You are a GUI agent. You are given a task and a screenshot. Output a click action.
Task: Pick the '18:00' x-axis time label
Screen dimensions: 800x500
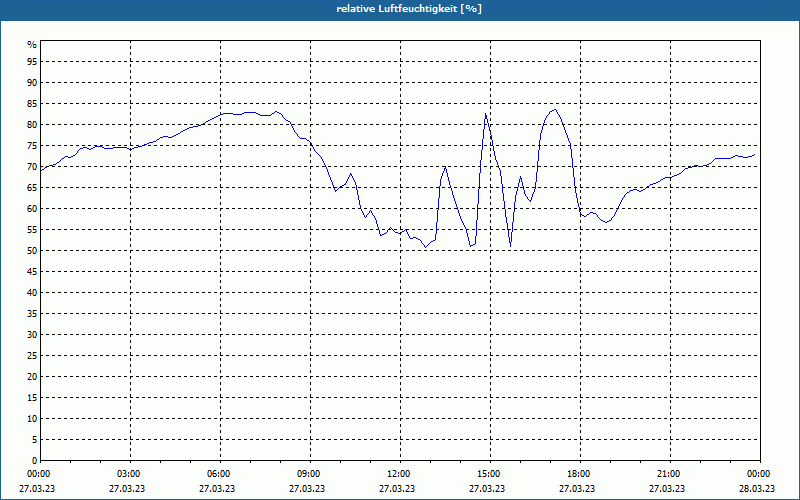tap(580, 474)
